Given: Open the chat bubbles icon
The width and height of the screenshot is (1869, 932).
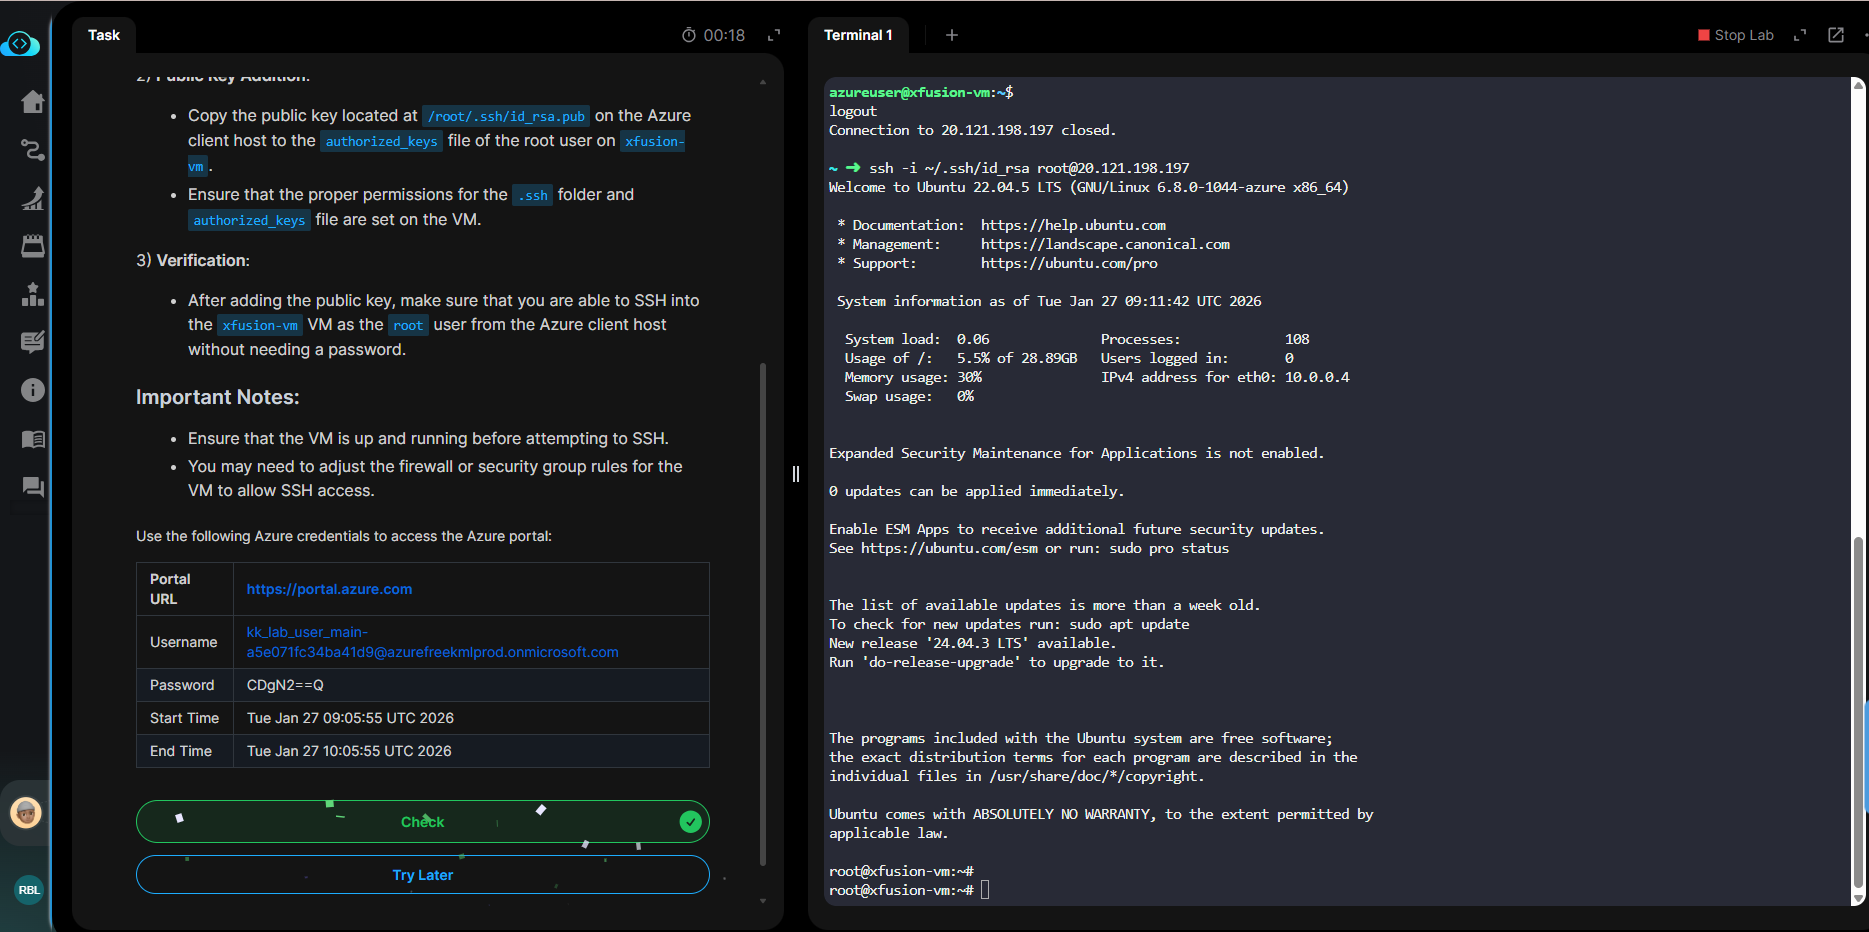Looking at the screenshot, I should [x=33, y=487].
